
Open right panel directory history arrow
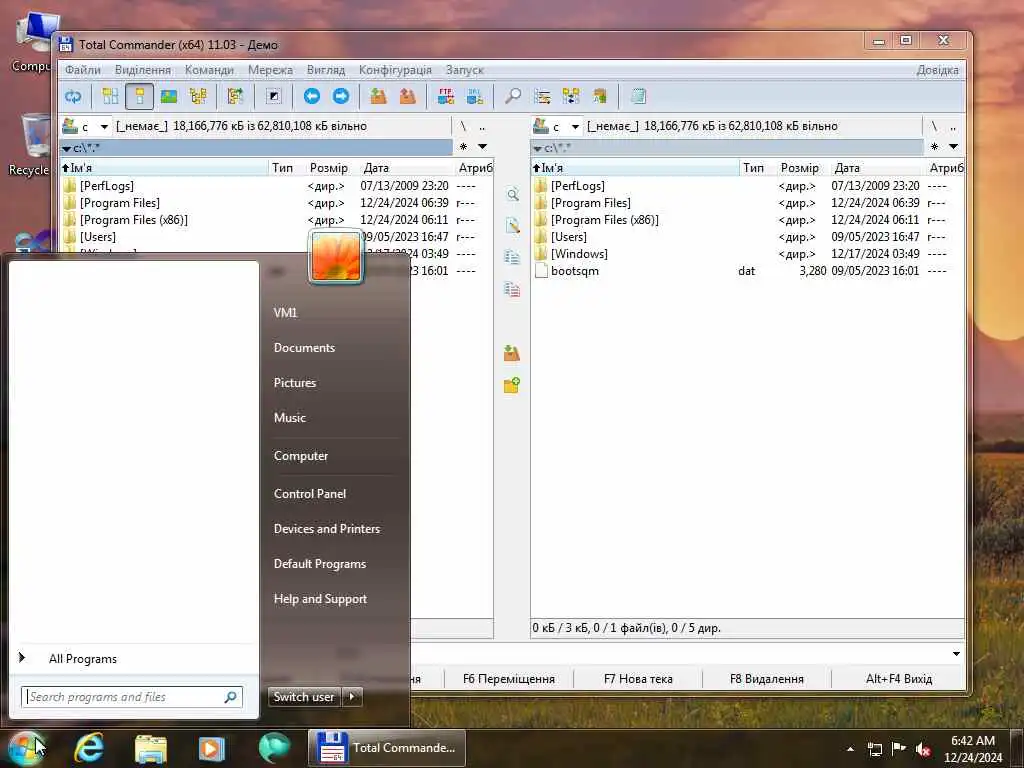(x=953, y=147)
